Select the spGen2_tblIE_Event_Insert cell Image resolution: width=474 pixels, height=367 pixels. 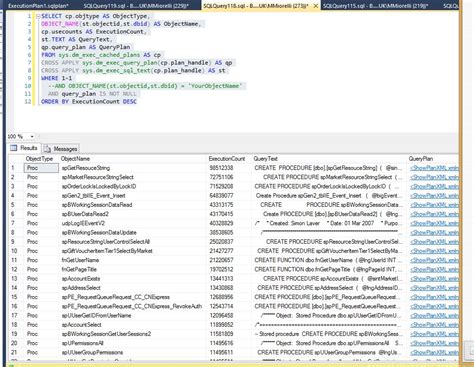[133, 196]
